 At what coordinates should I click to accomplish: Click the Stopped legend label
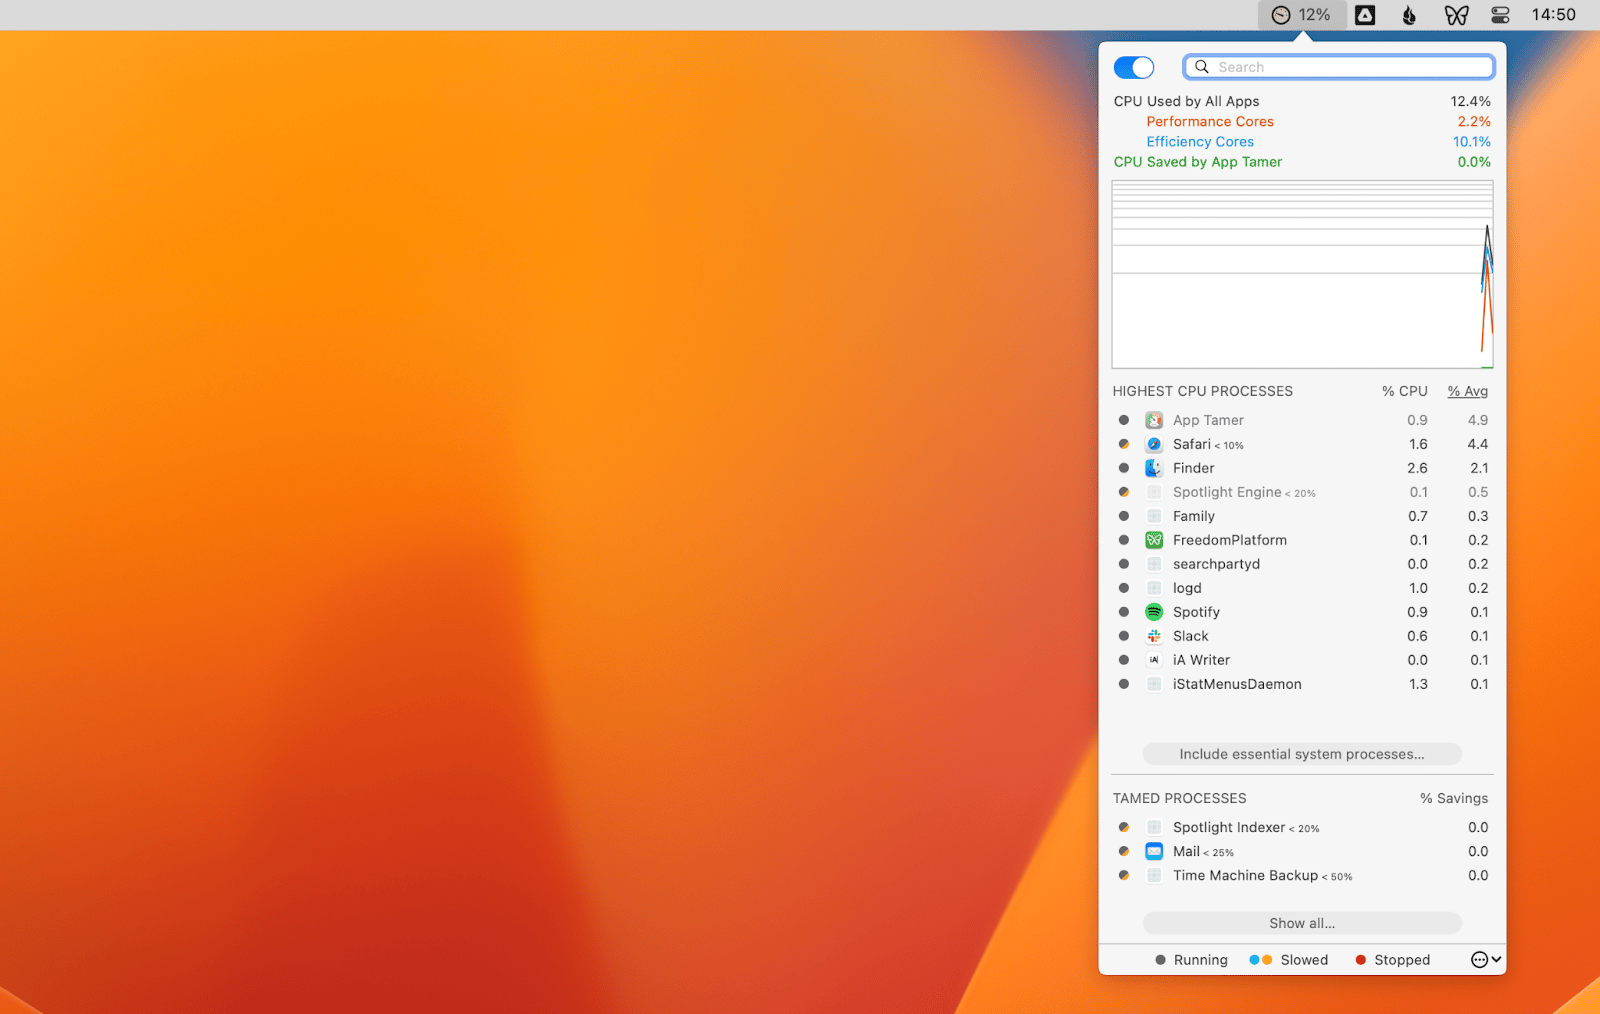point(1402,960)
